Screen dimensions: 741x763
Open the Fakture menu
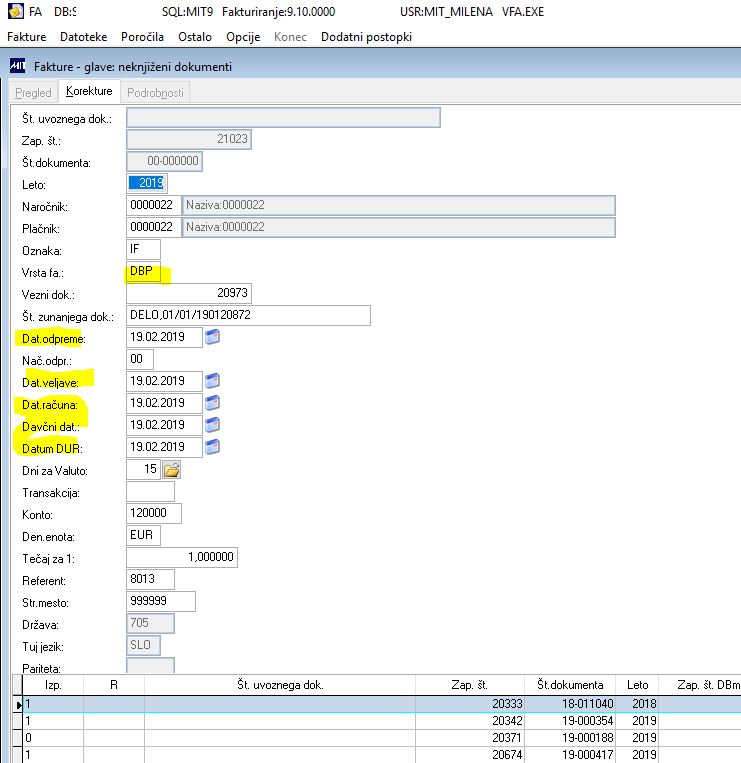point(27,37)
